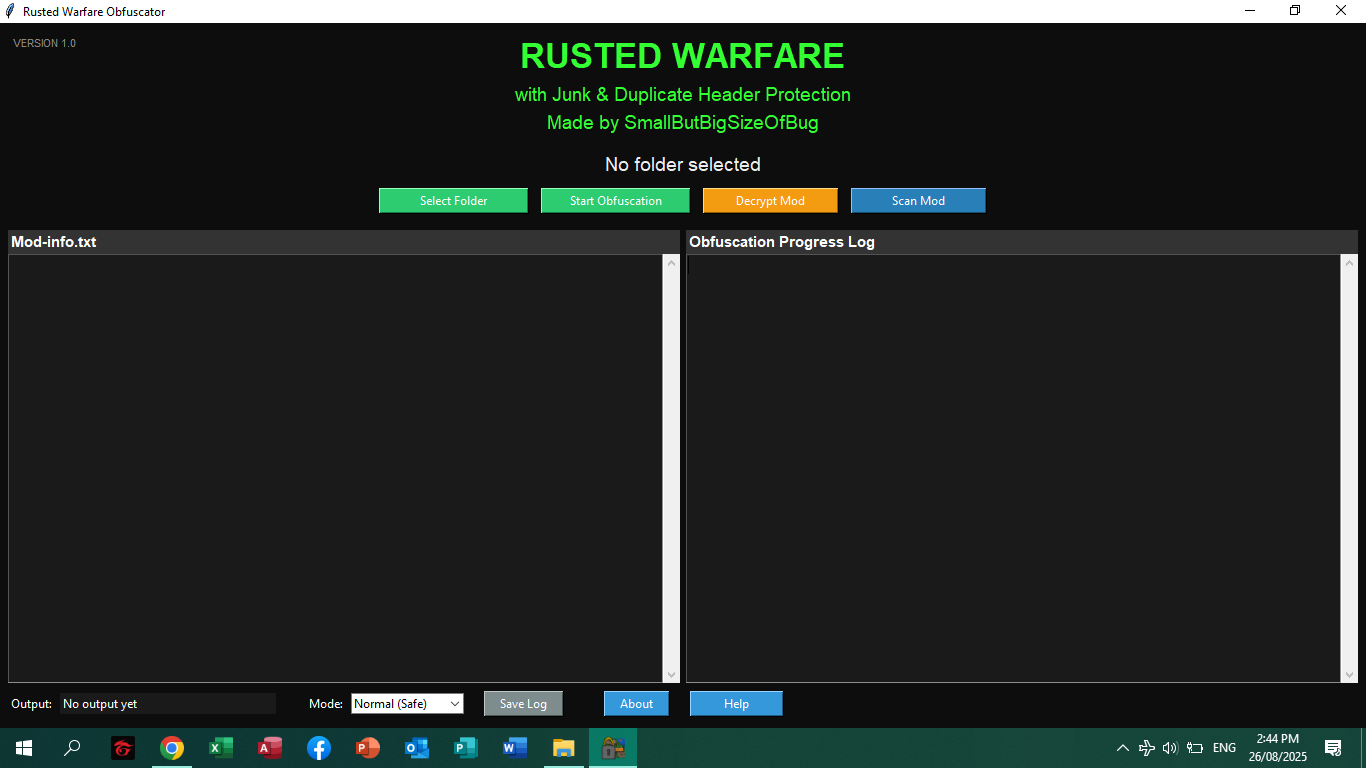Click Progress Log scrollbar down arrow
1366x768 pixels.
click(1349, 674)
